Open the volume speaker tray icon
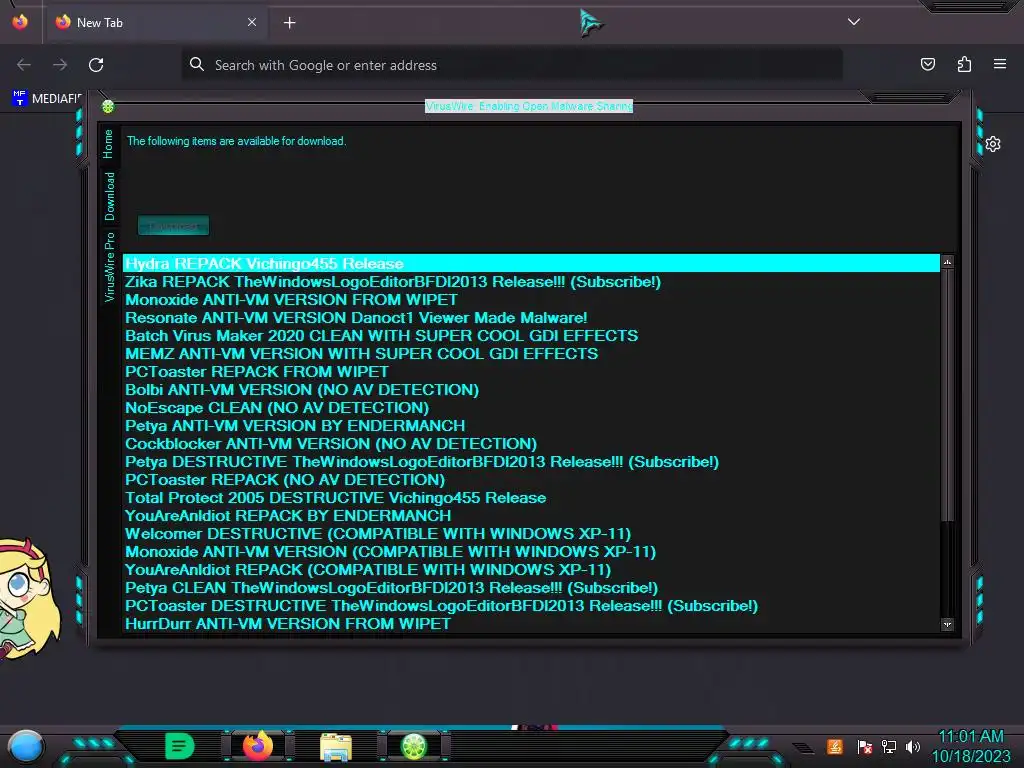Image resolution: width=1024 pixels, height=768 pixels. click(x=913, y=746)
